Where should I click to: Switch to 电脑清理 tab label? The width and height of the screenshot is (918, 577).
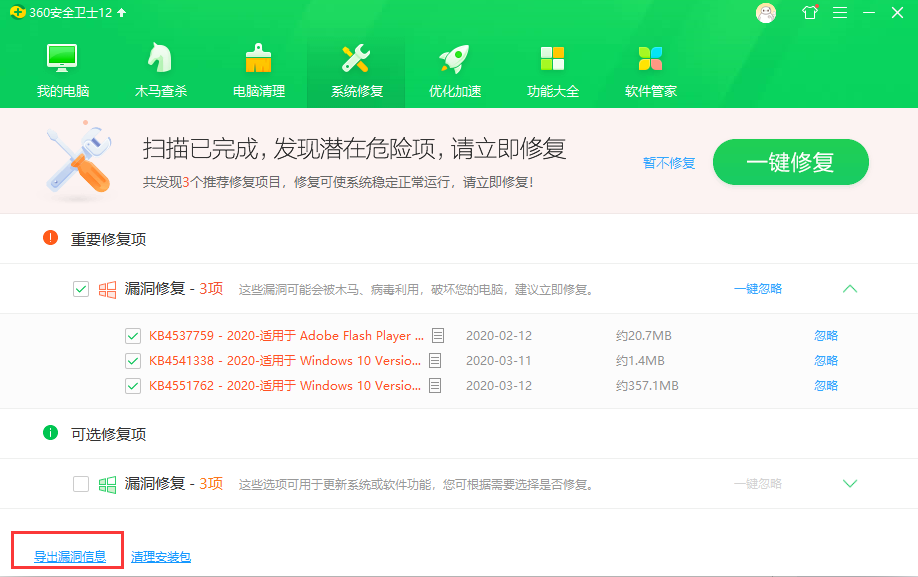(259, 91)
